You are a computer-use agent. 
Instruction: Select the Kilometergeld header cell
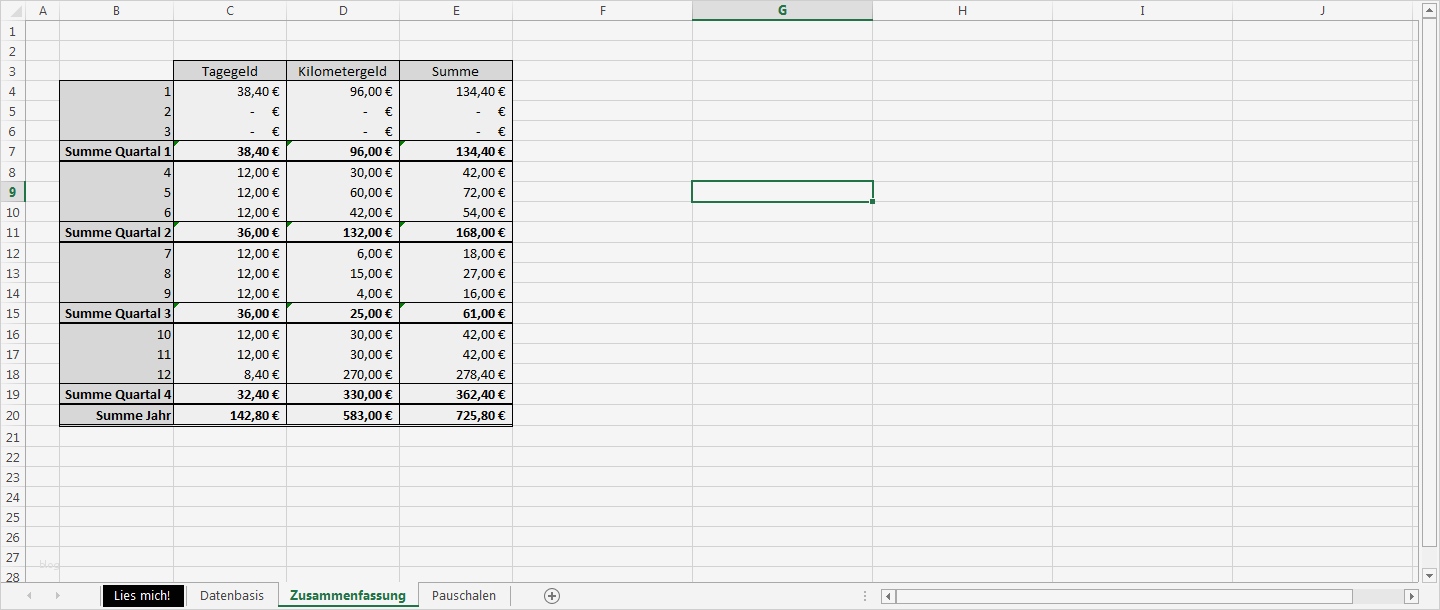pyautogui.click(x=343, y=71)
